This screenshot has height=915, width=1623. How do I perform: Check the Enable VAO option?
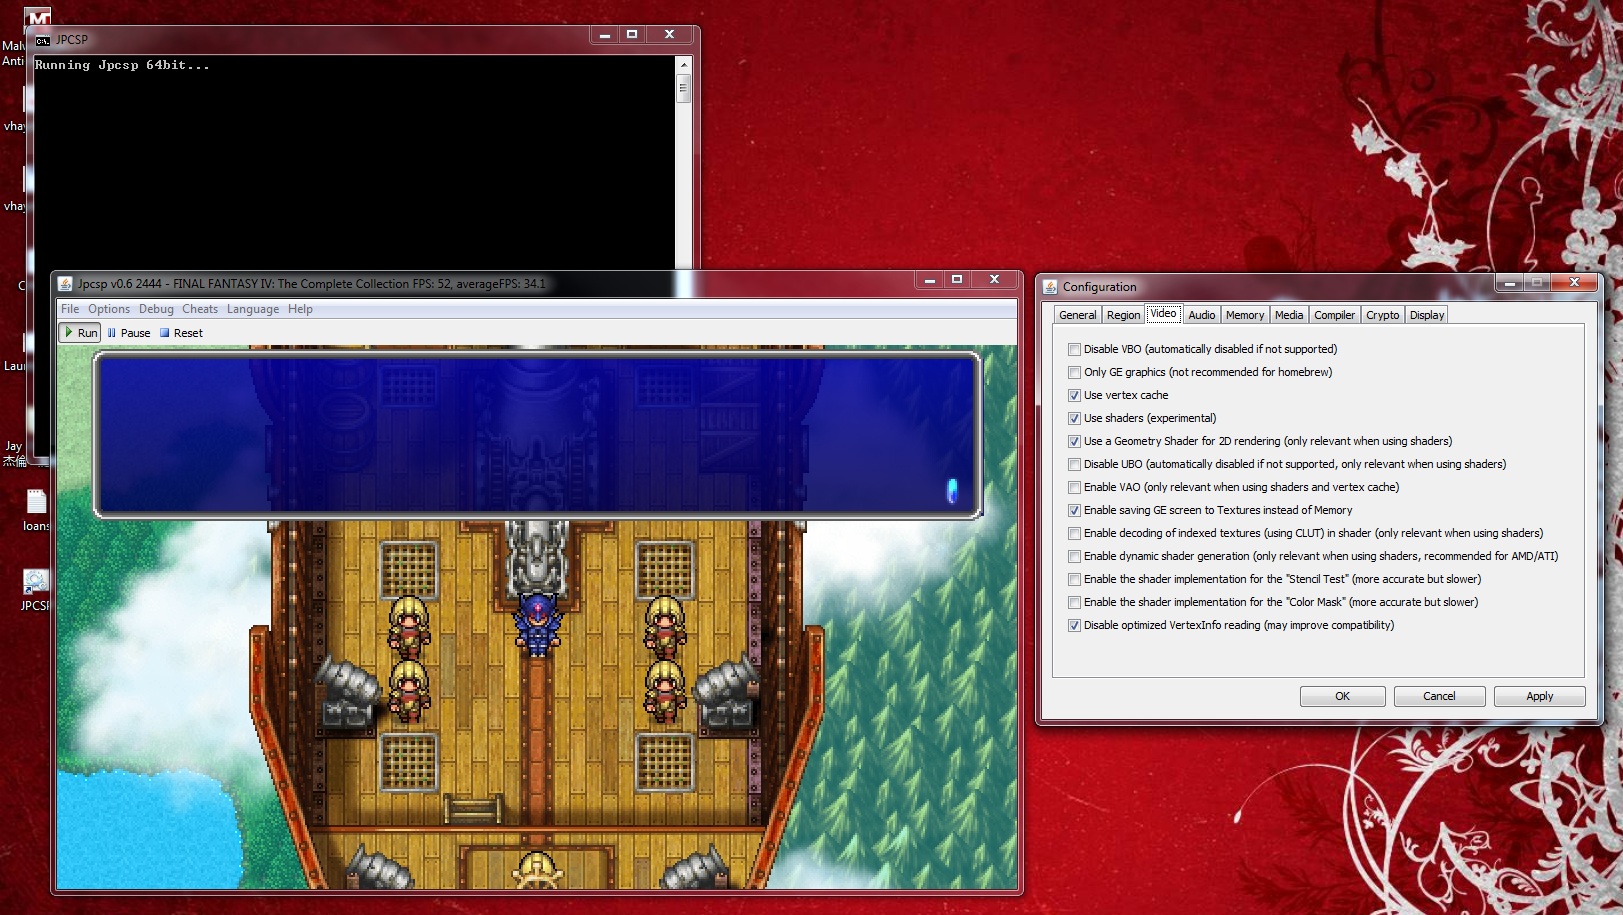[x=1074, y=488]
